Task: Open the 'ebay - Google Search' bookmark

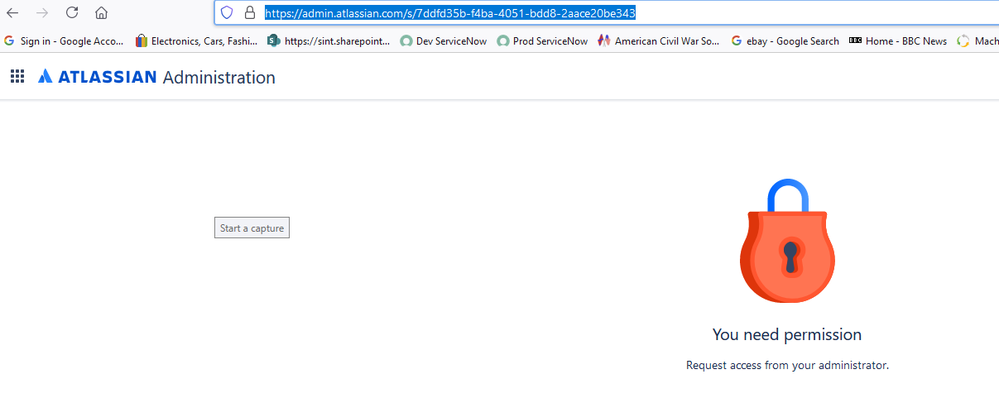Action: click(785, 41)
